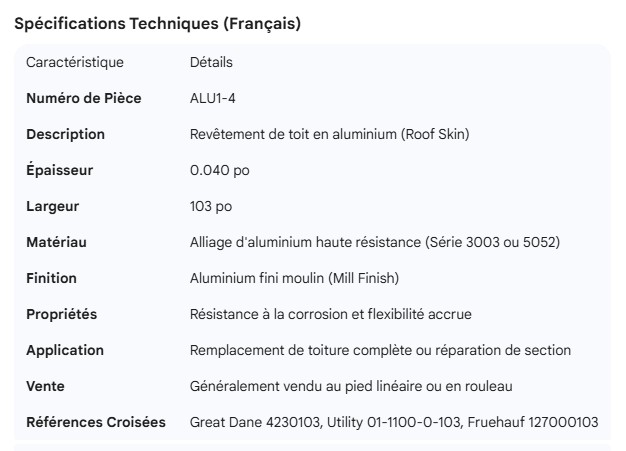Select the 'Application' row label
The width and height of the screenshot is (626, 451).
click(64, 351)
